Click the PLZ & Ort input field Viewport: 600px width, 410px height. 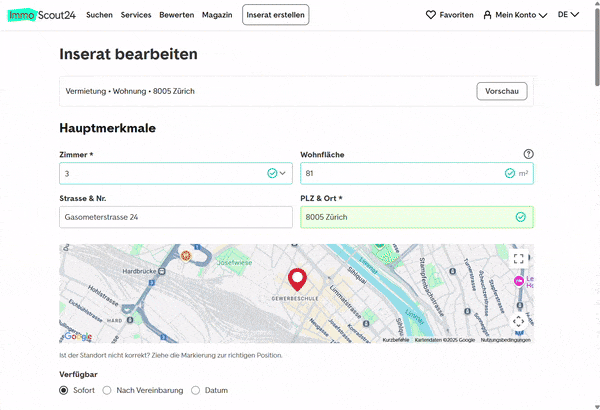pos(417,217)
